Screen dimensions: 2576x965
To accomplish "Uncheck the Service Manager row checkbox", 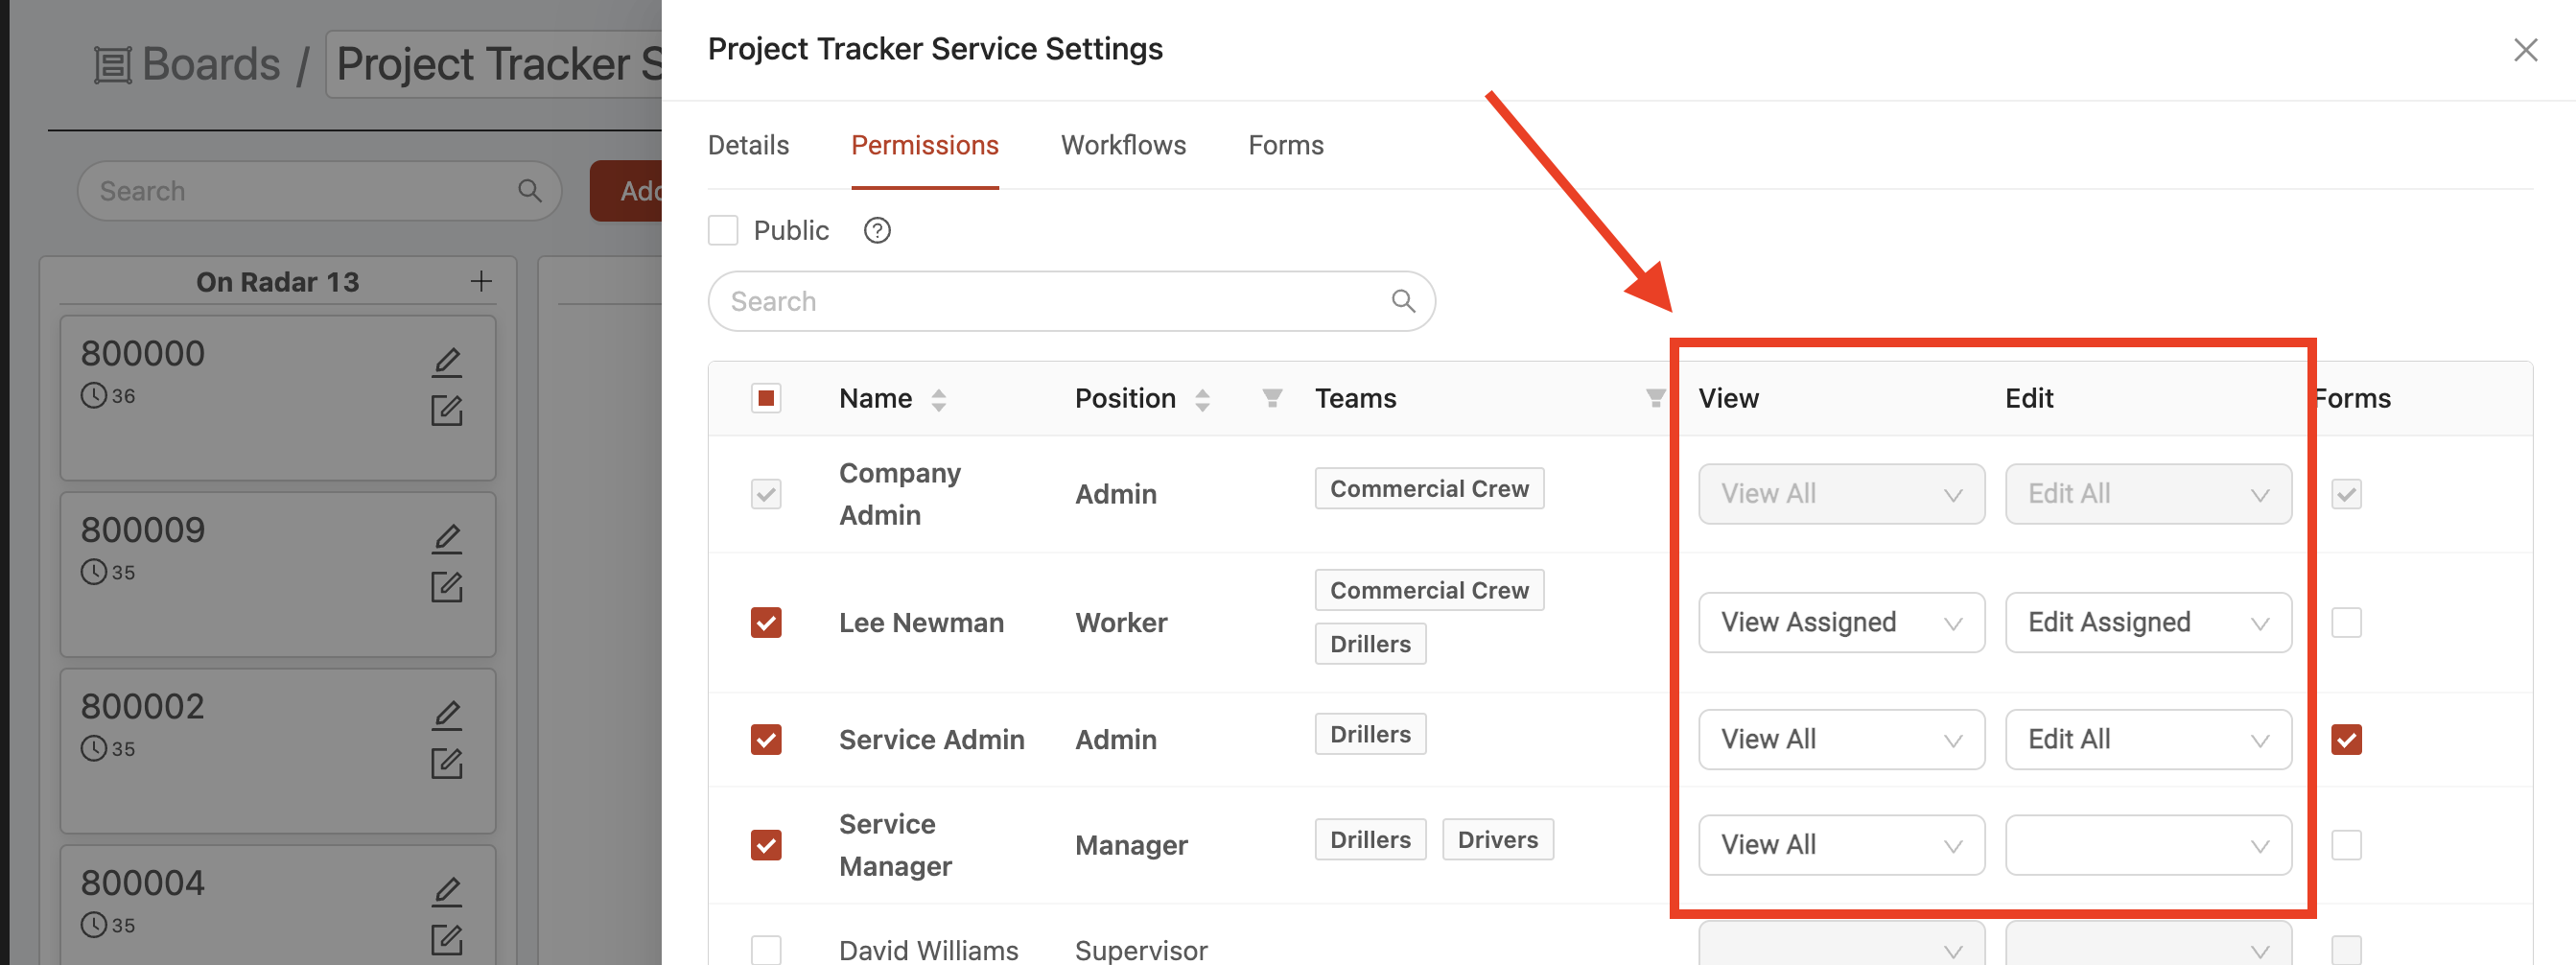I will [x=766, y=845].
